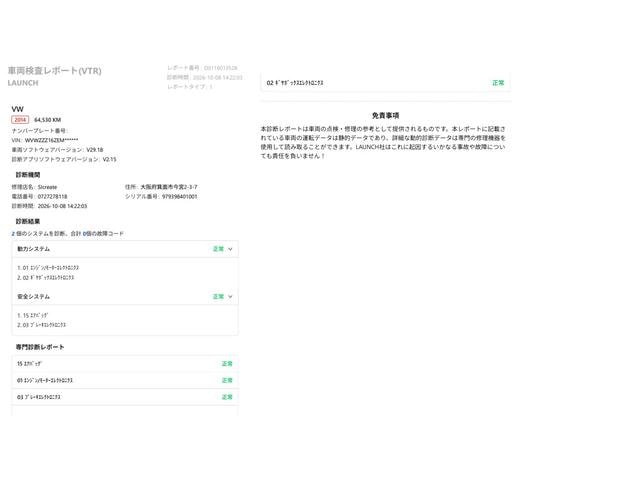Open the 01 engine row in 専門診断レポート
The height and width of the screenshot is (480, 640).
[125, 380]
